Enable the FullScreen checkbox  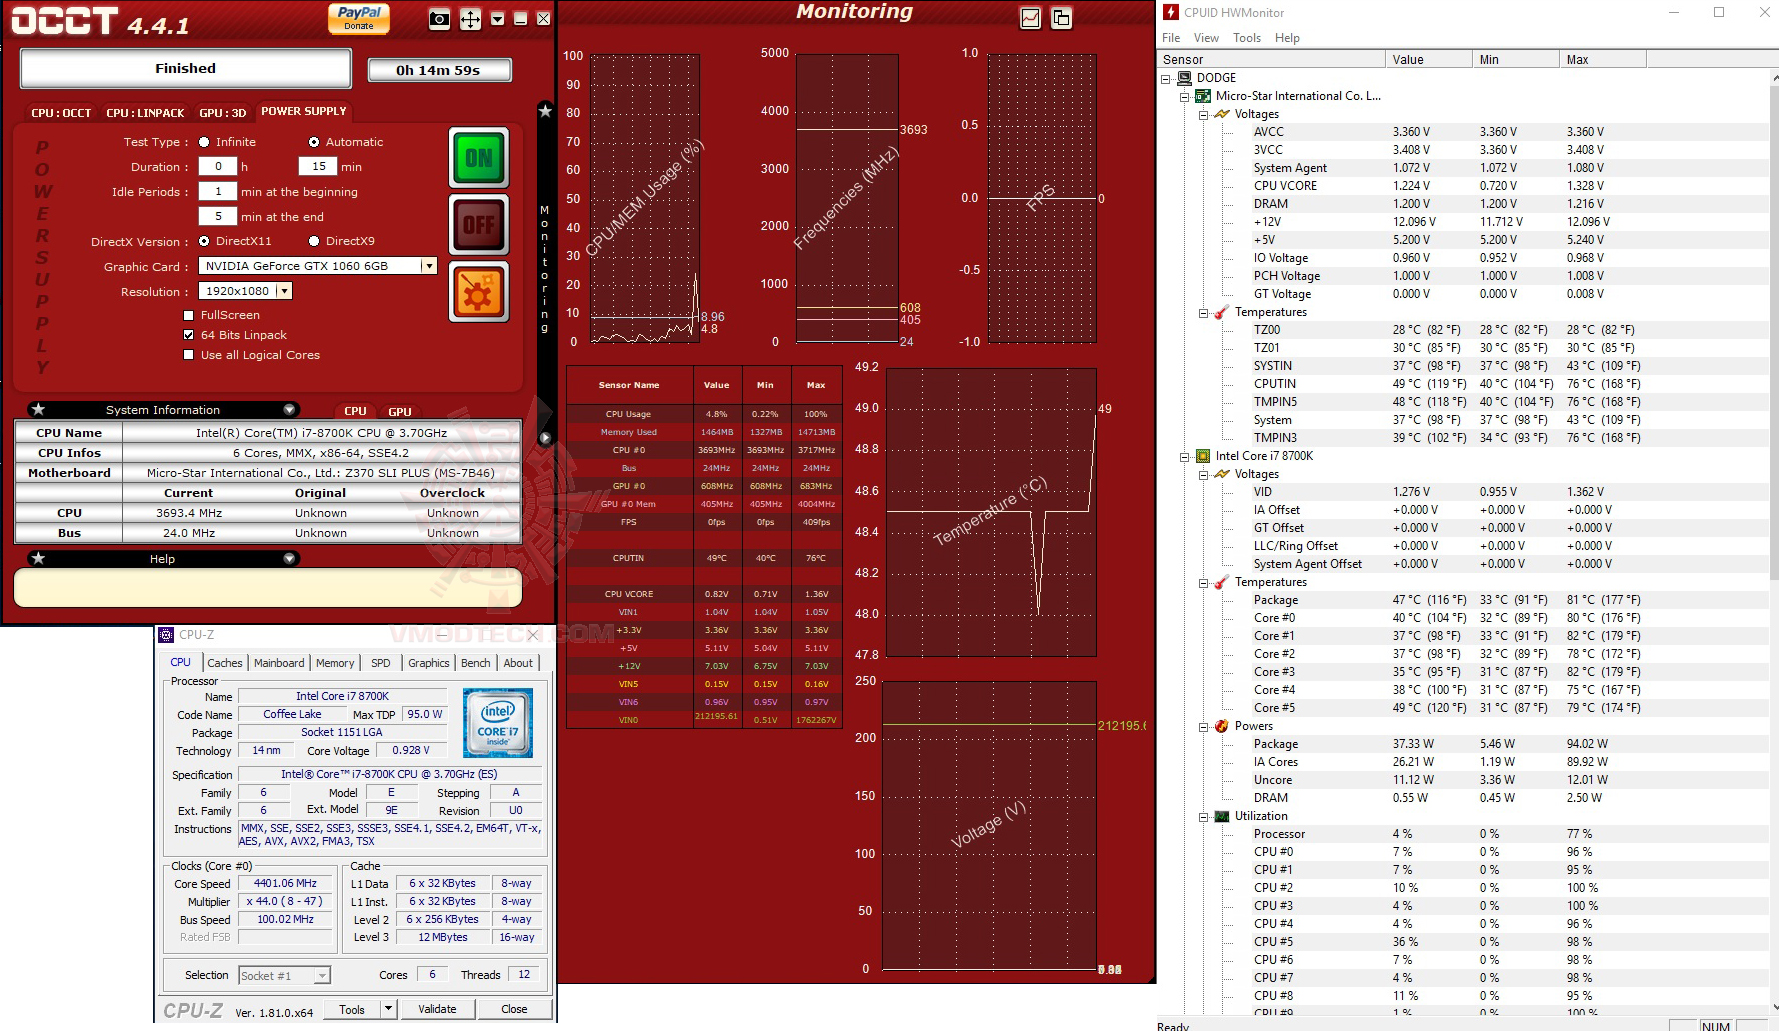pyautogui.click(x=189, y=315)
